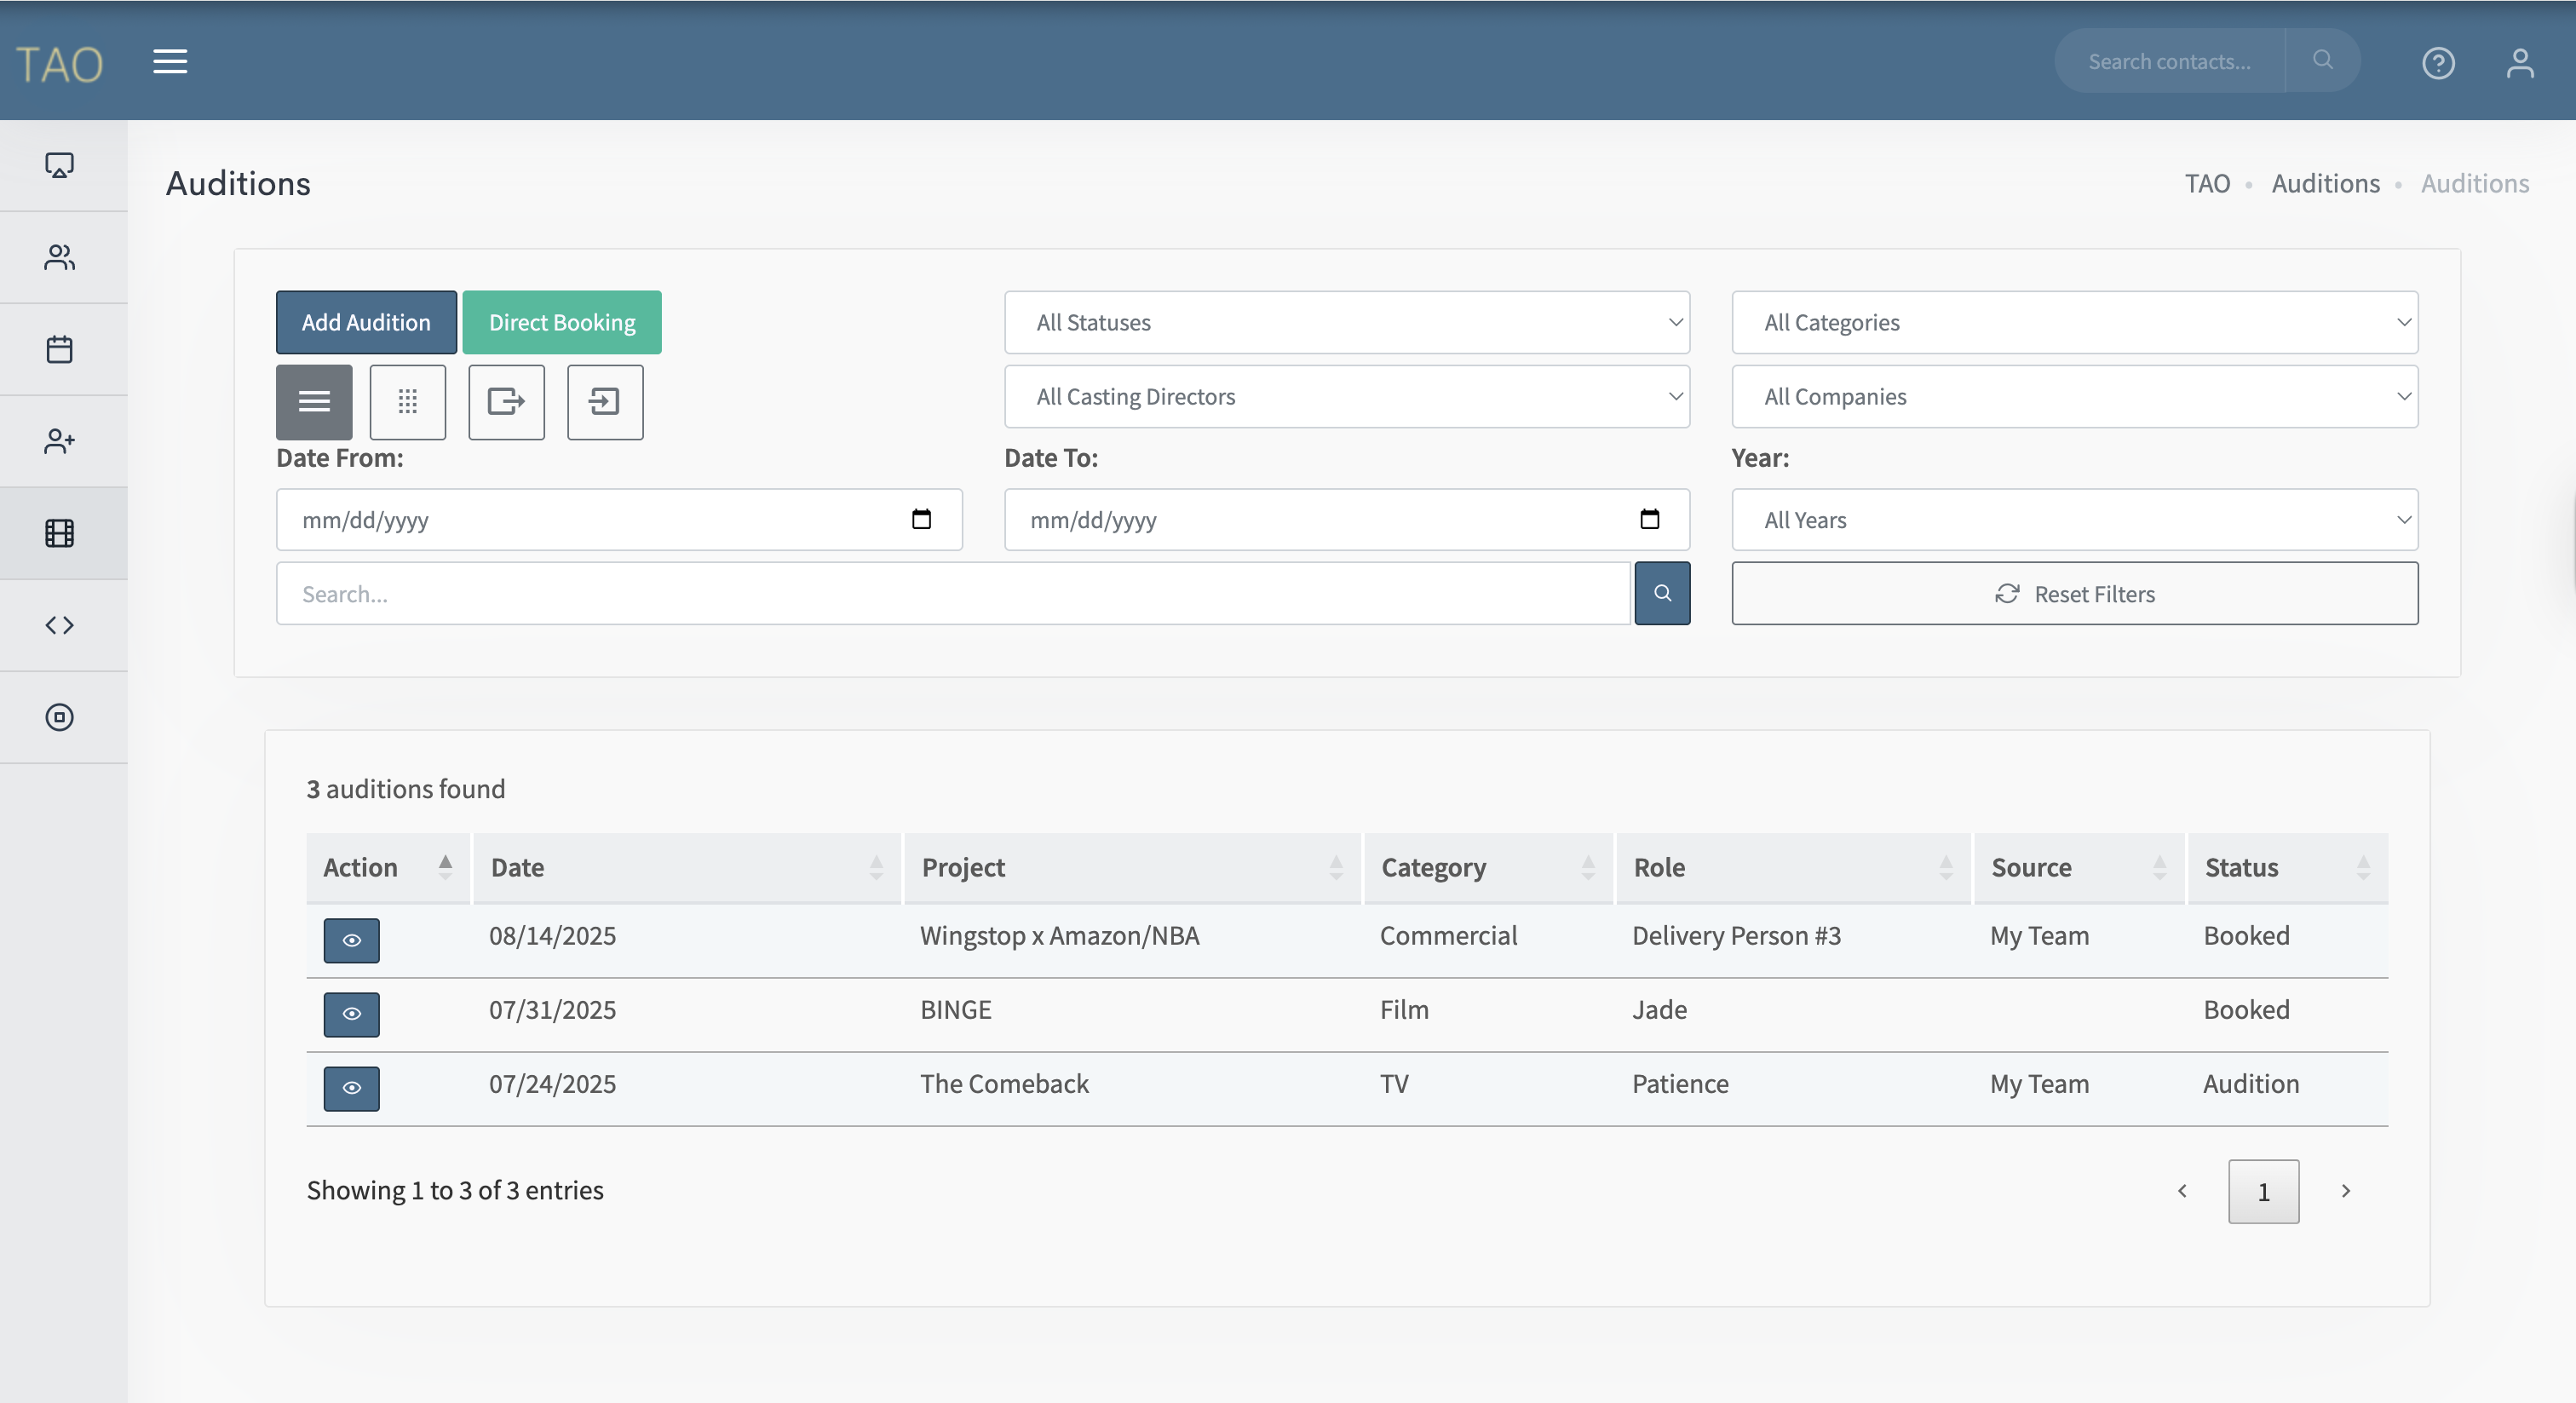Viewport: 2576px width, 1403px height.
Task: Open the All Casting Directors dropdown
Action: click(1346, 396)
